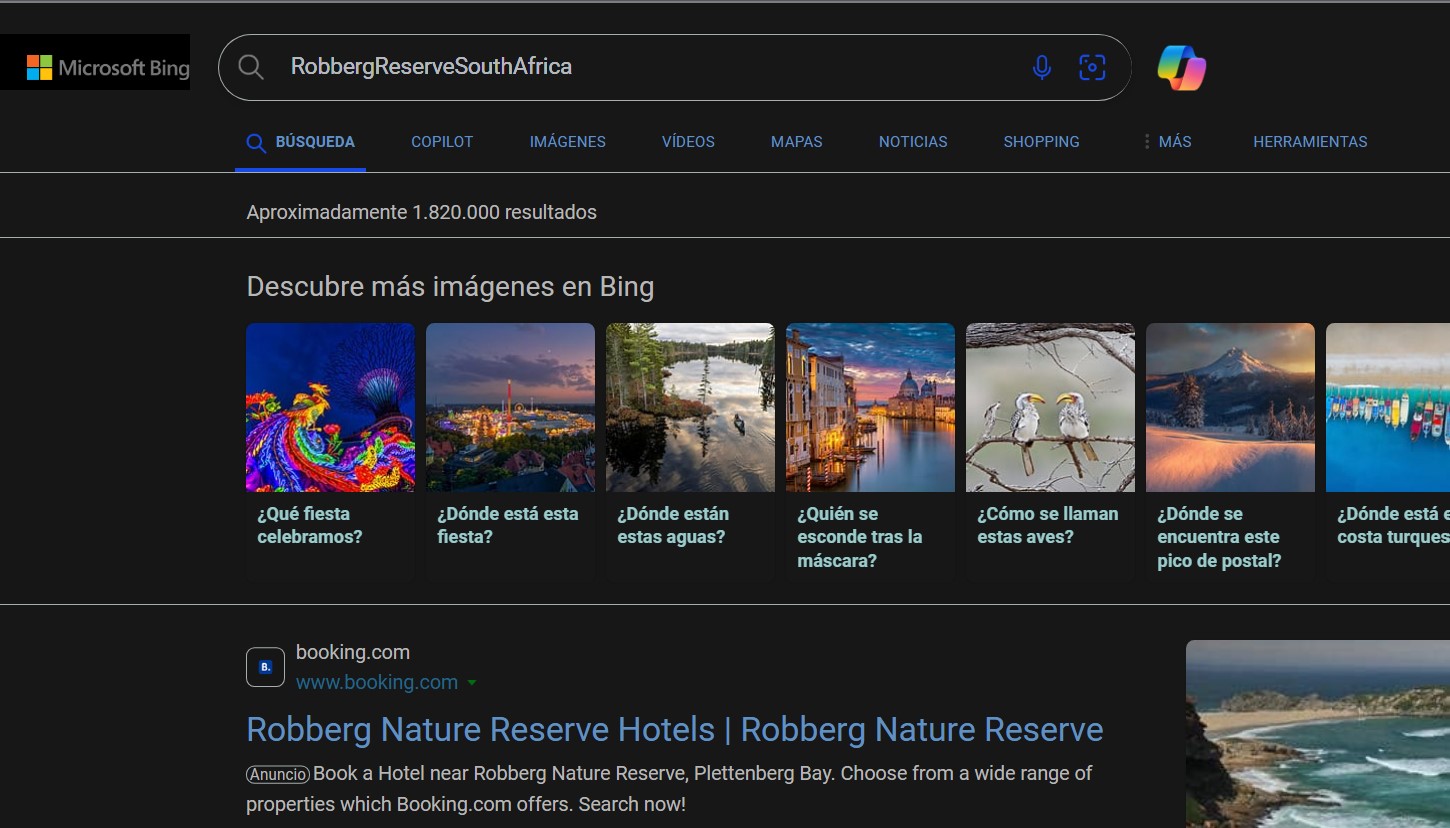Open '¿Cómo se llaman estas aves?' link
Image resolution: width=1450 pixels, height=828 pixels.
[1048, 525]
